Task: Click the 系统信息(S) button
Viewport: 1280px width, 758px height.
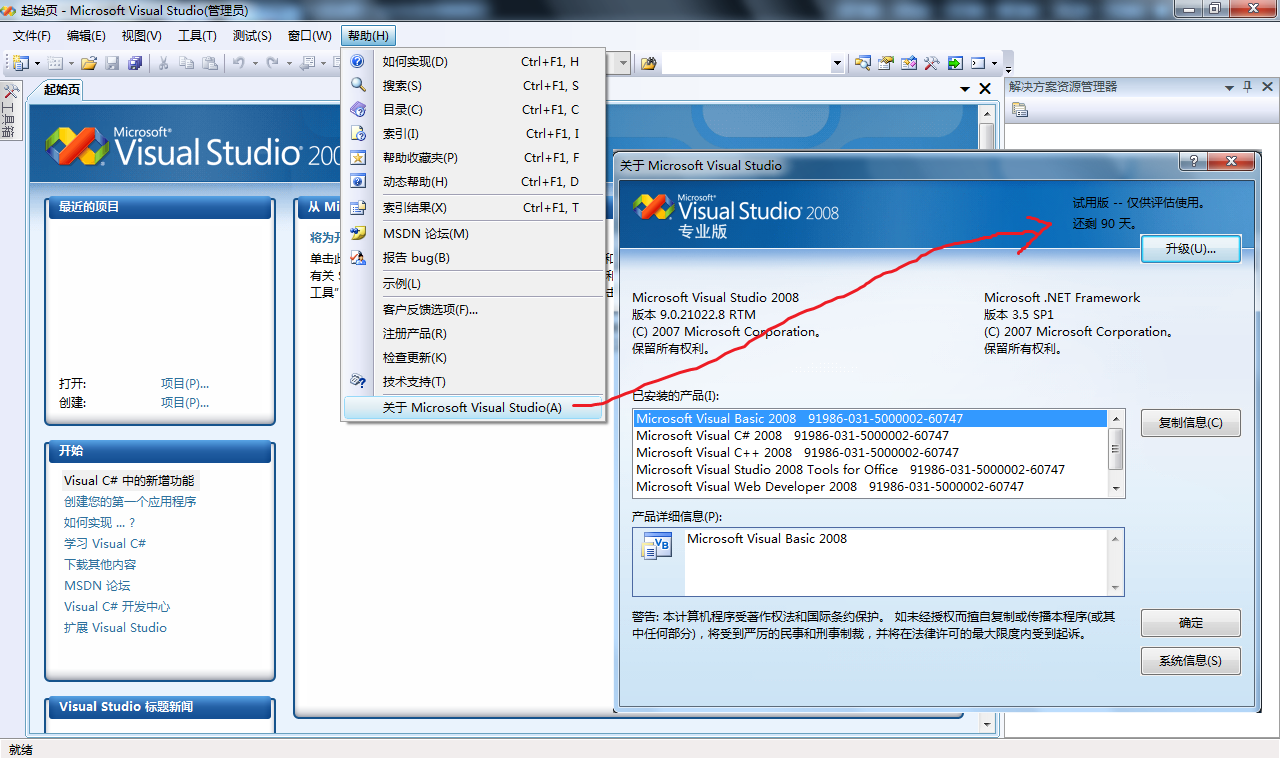Action: 1190,661
